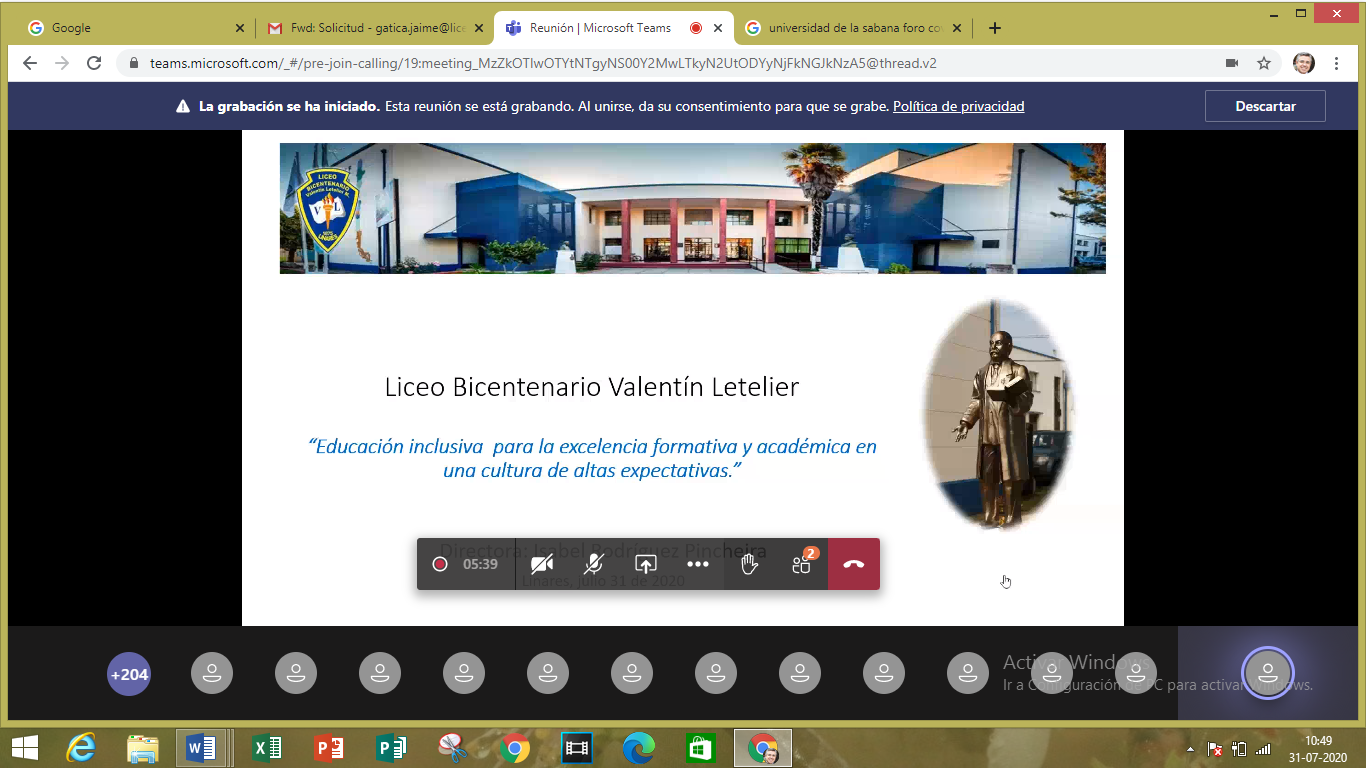Click the recording timer 05:39
This screenshot has width=1366, height=768.
pyautogui.click(x=480, y=564)
